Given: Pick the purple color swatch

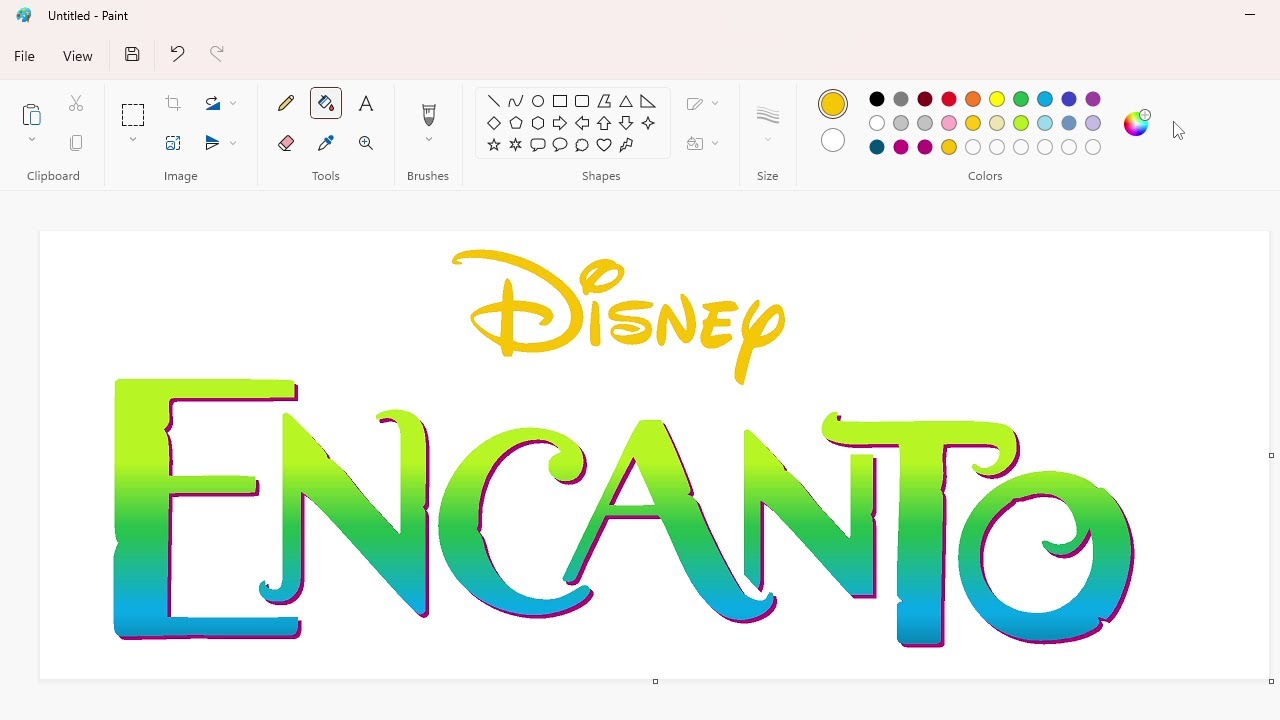Looking at the screenshot, I should click(x=1093, y=99).
